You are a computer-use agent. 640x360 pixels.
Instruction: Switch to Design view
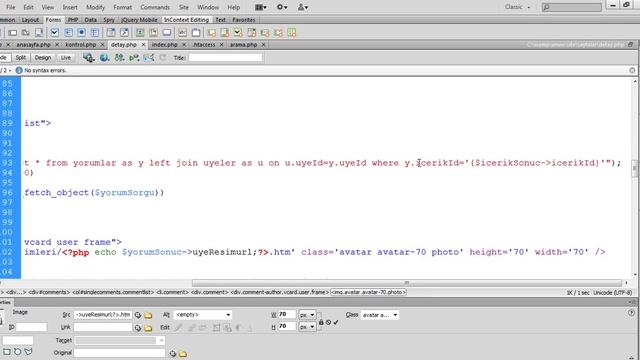(43, 58)
